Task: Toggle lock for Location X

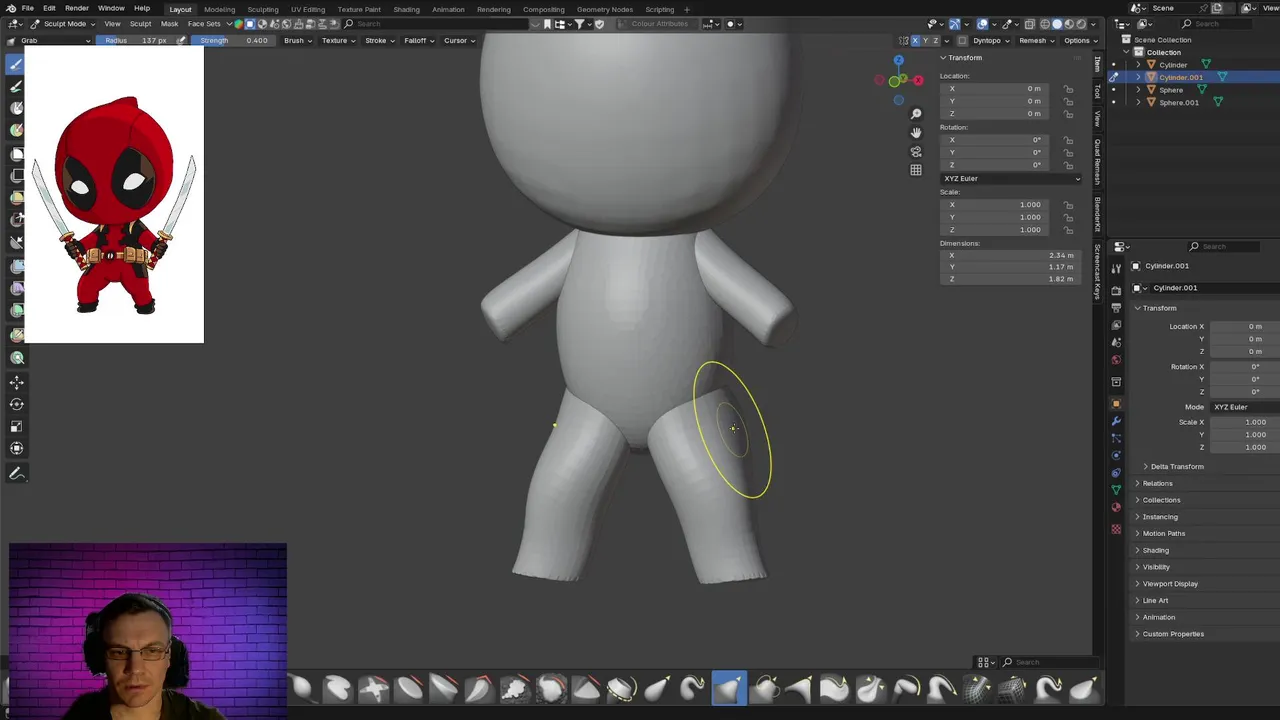Action: [1068, 89]
